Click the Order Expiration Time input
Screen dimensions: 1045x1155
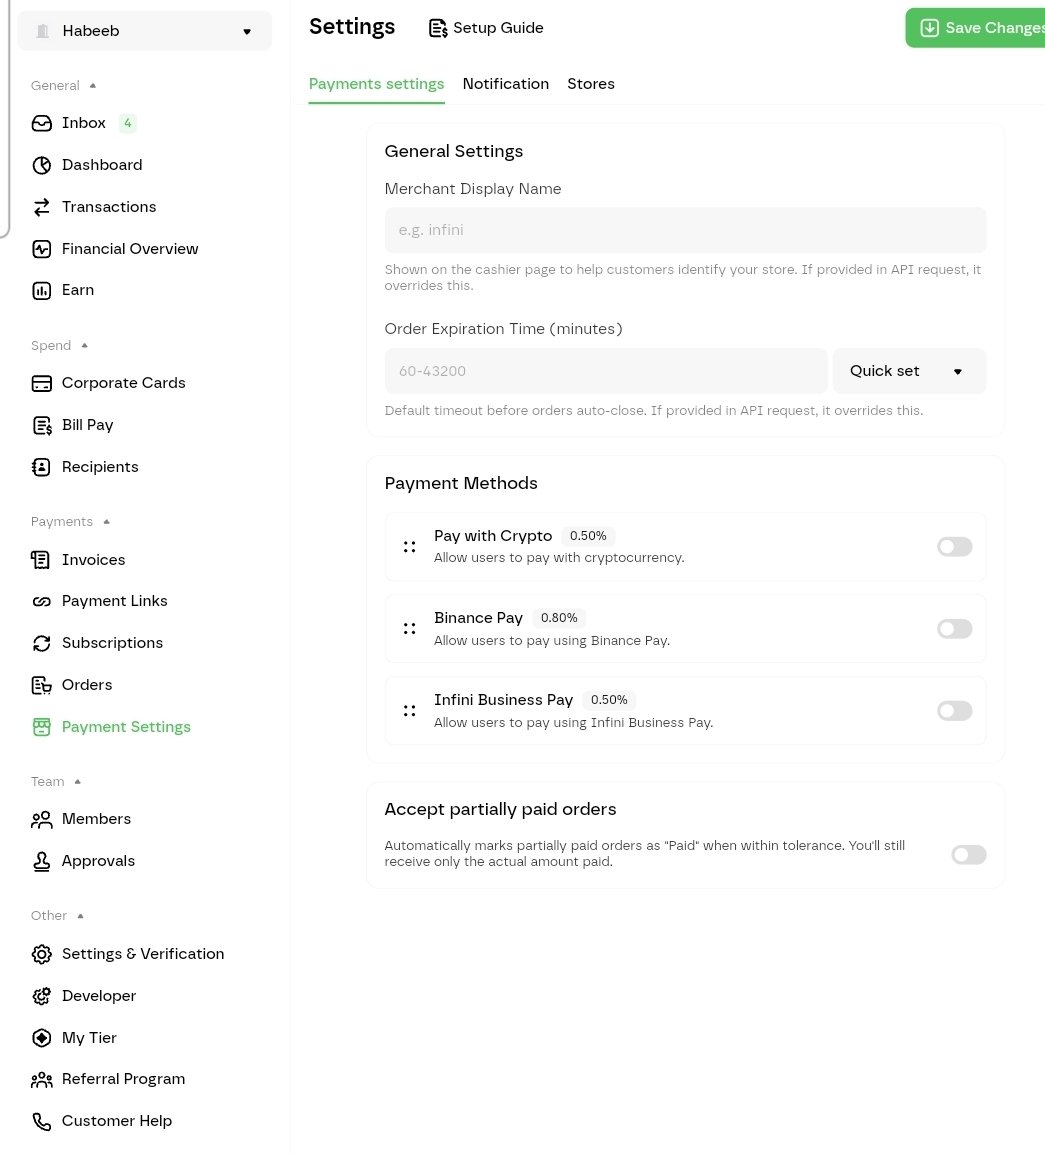[x=605, y=371]
